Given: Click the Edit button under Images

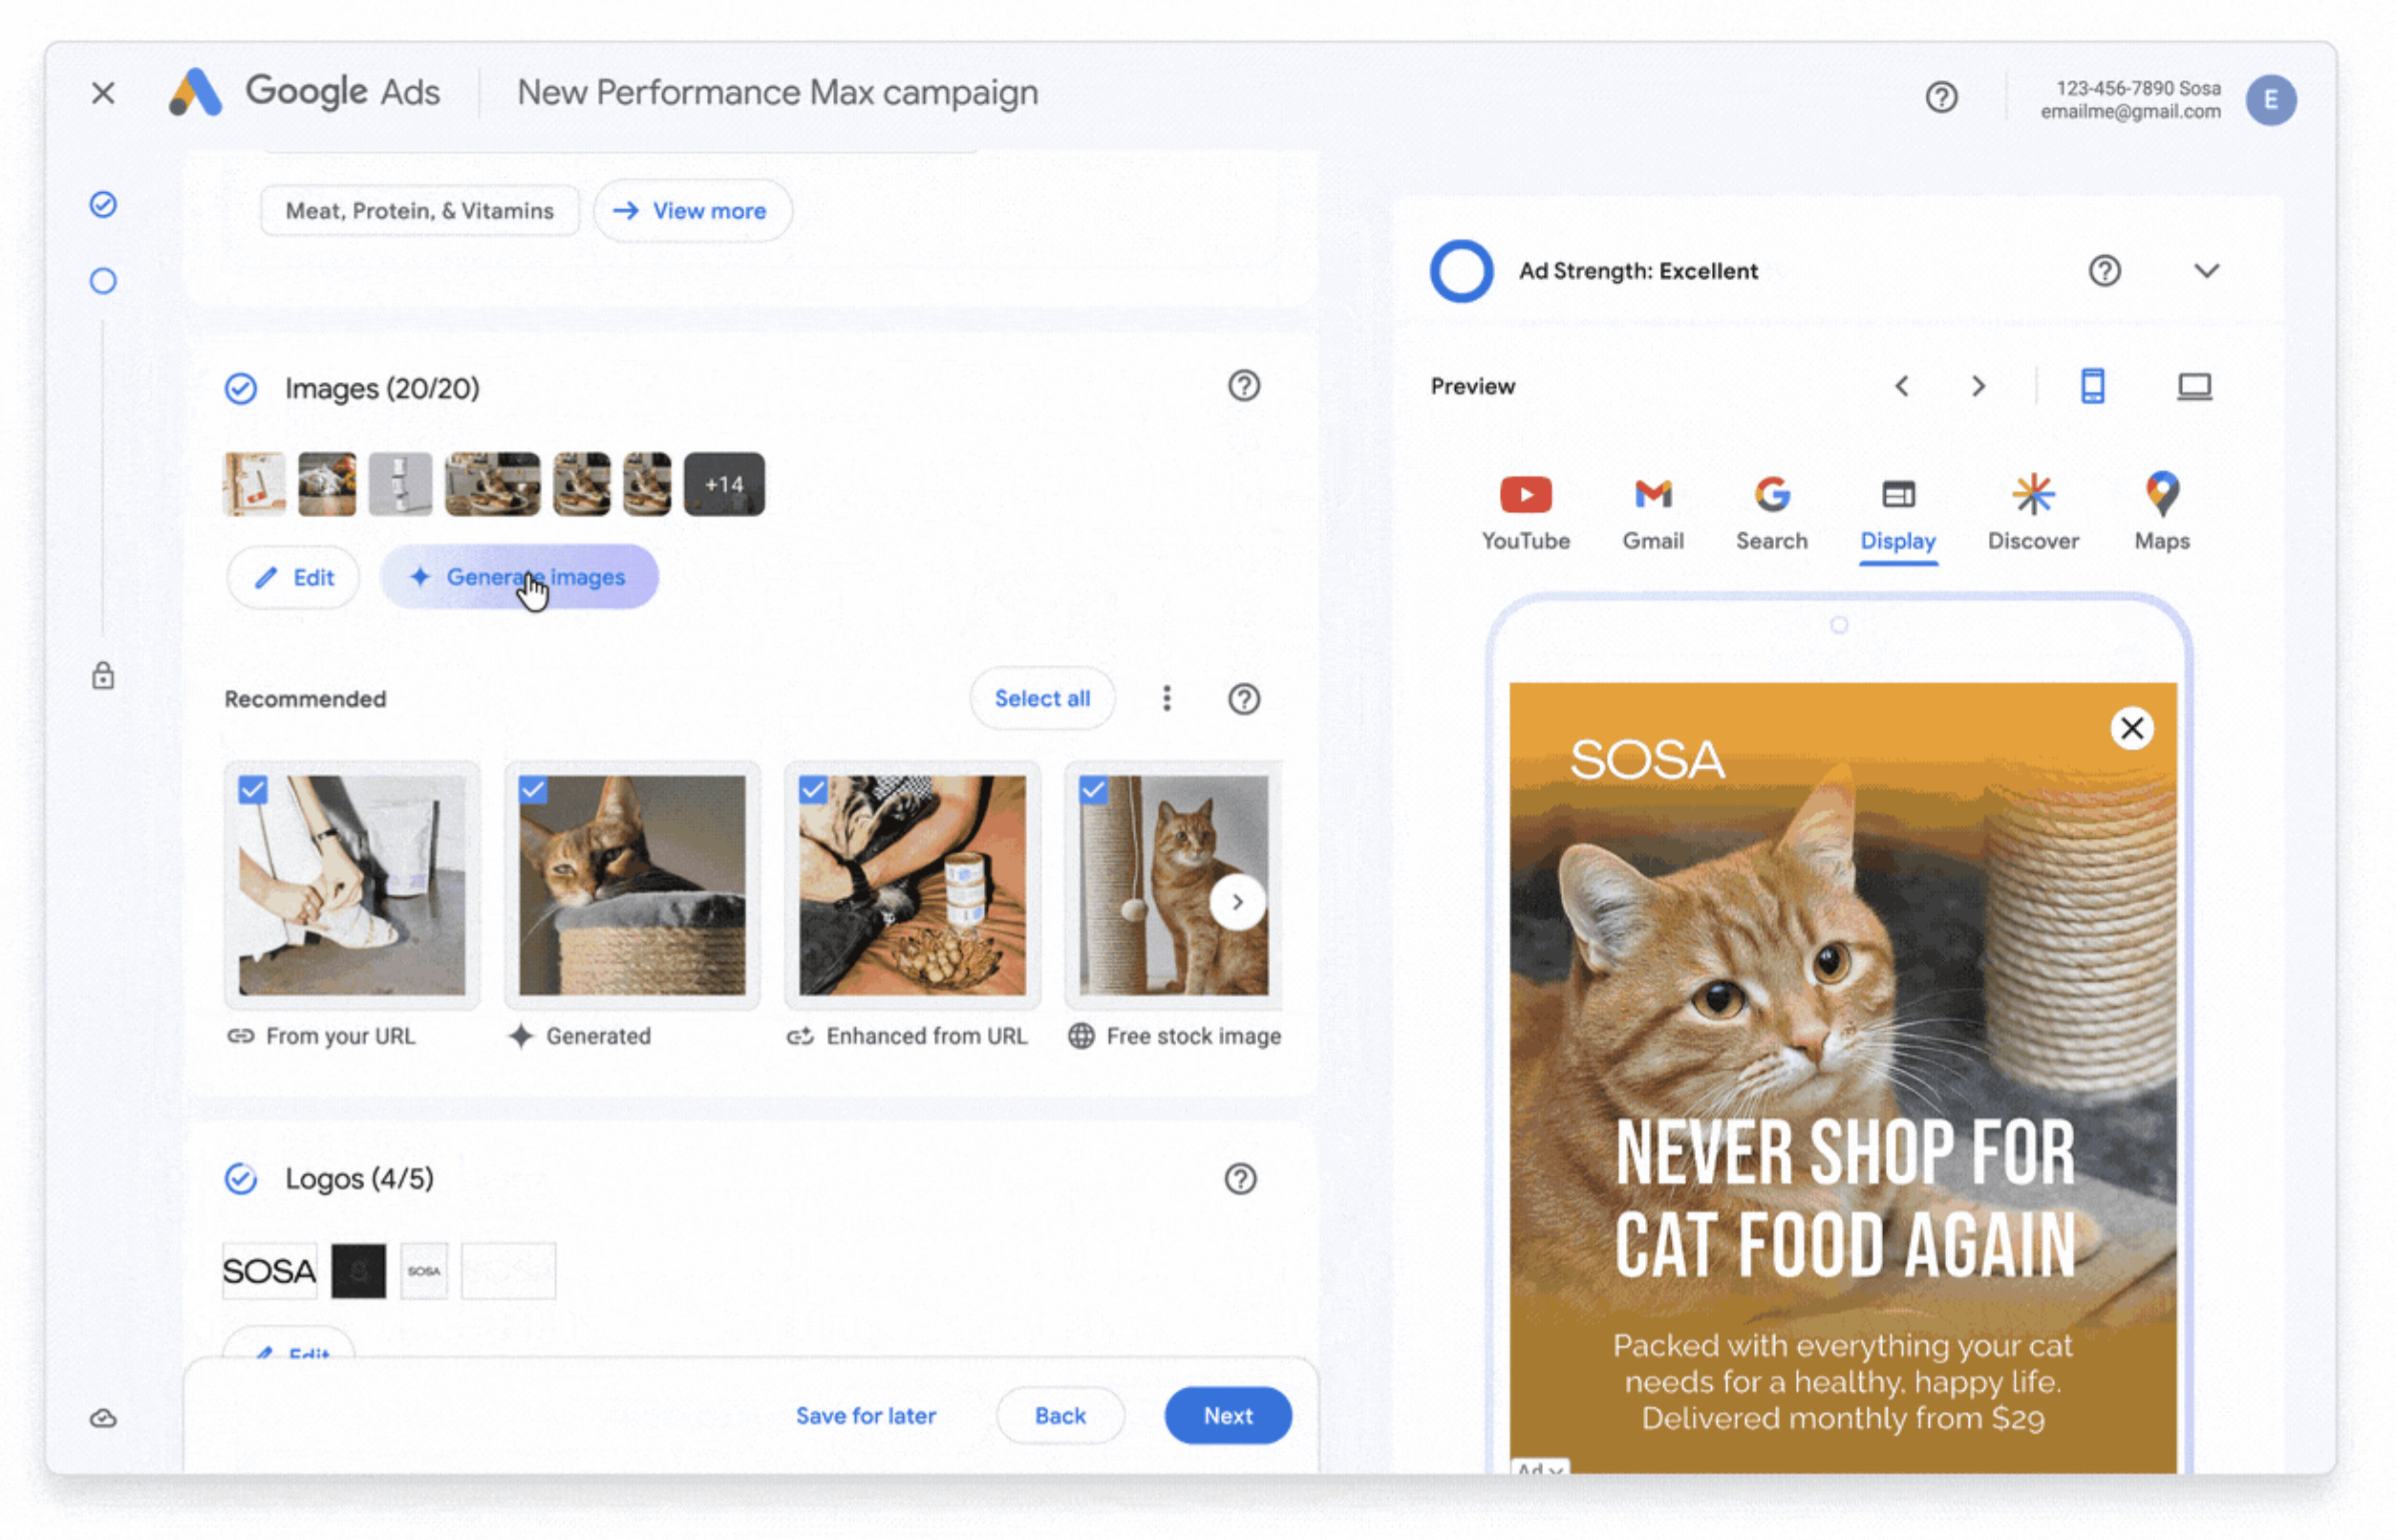Looking at the screenshot, I should pyautogui.click(x=293, y=577).
